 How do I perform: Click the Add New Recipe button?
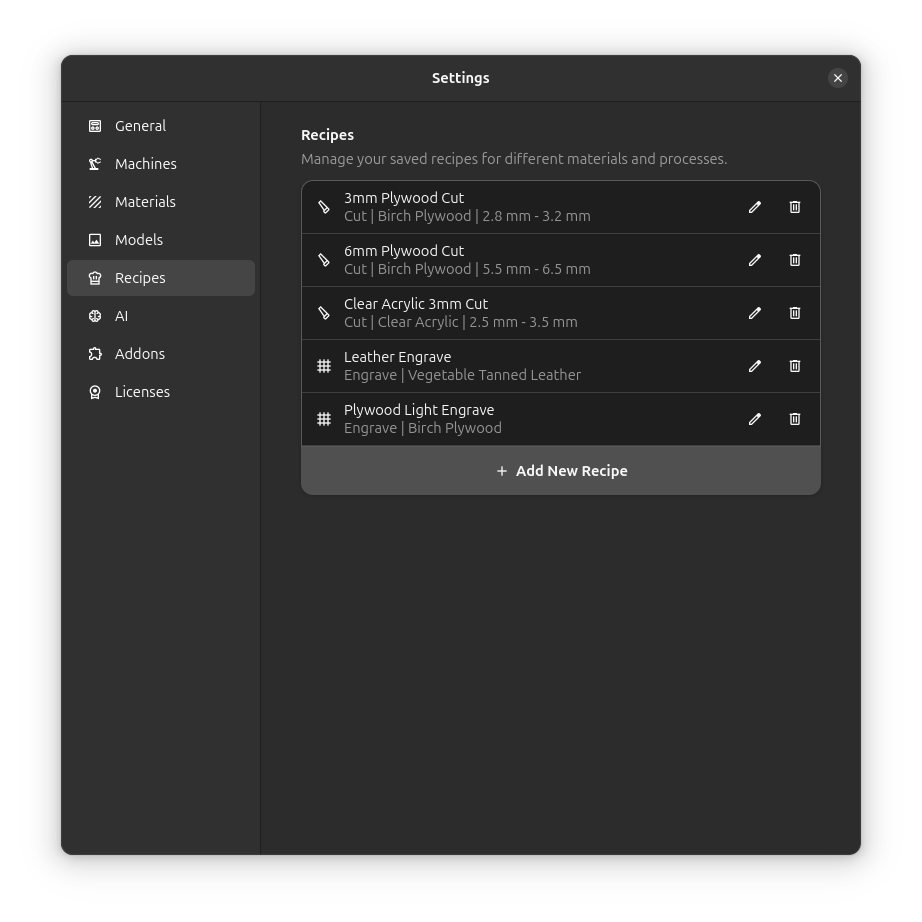[561, 470]
